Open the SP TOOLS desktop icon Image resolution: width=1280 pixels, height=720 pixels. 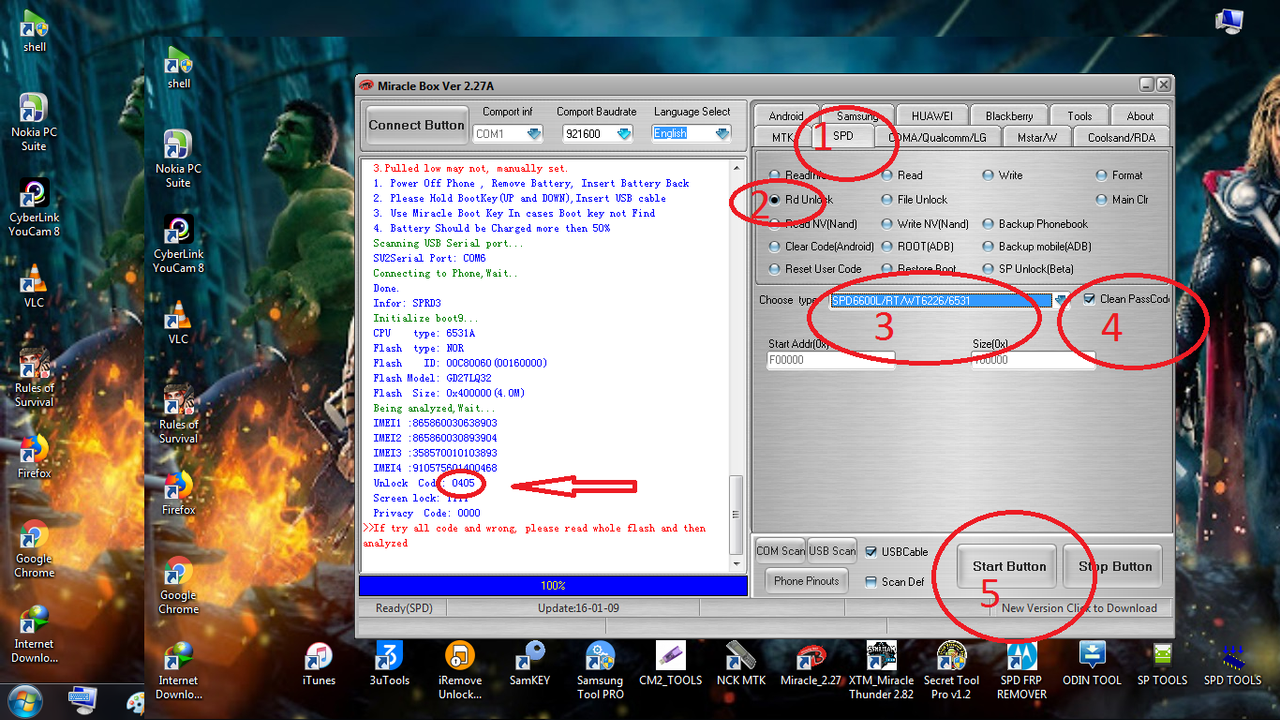(1162, 664)
